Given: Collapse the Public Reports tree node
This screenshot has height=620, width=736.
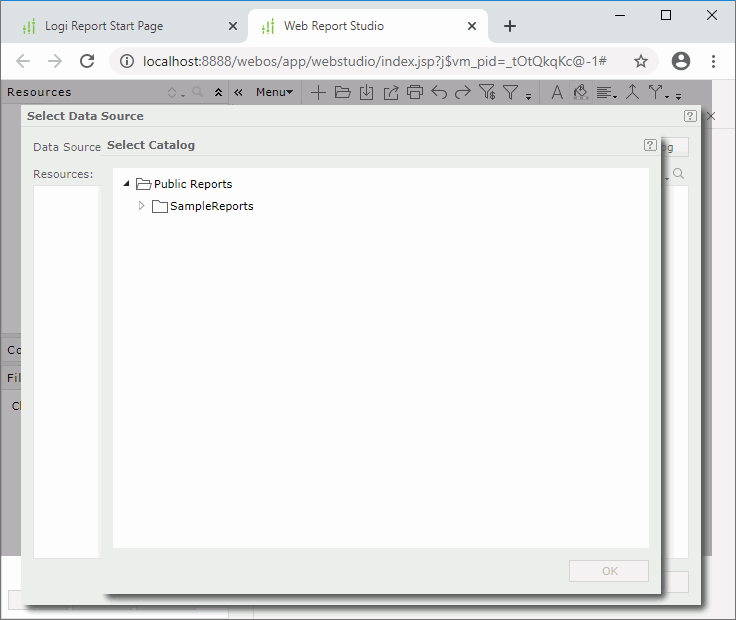Looking at the screenshot, I should (126, 184).
